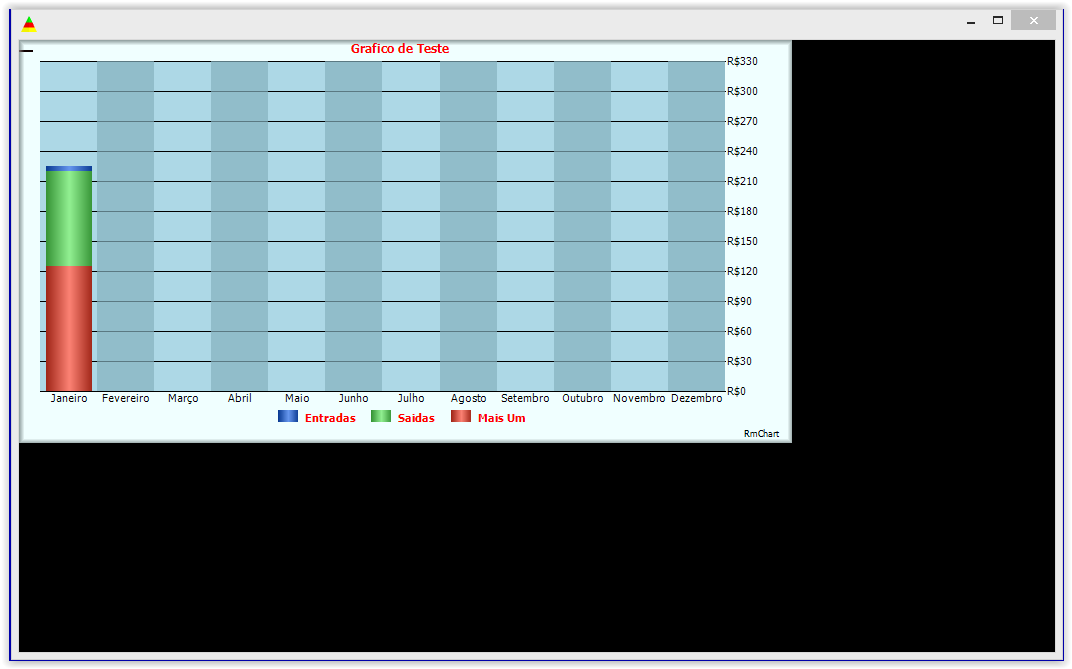Click the R$150 axis value
The height and width of the screenshot is (669, 1072).
click(742, 241)
